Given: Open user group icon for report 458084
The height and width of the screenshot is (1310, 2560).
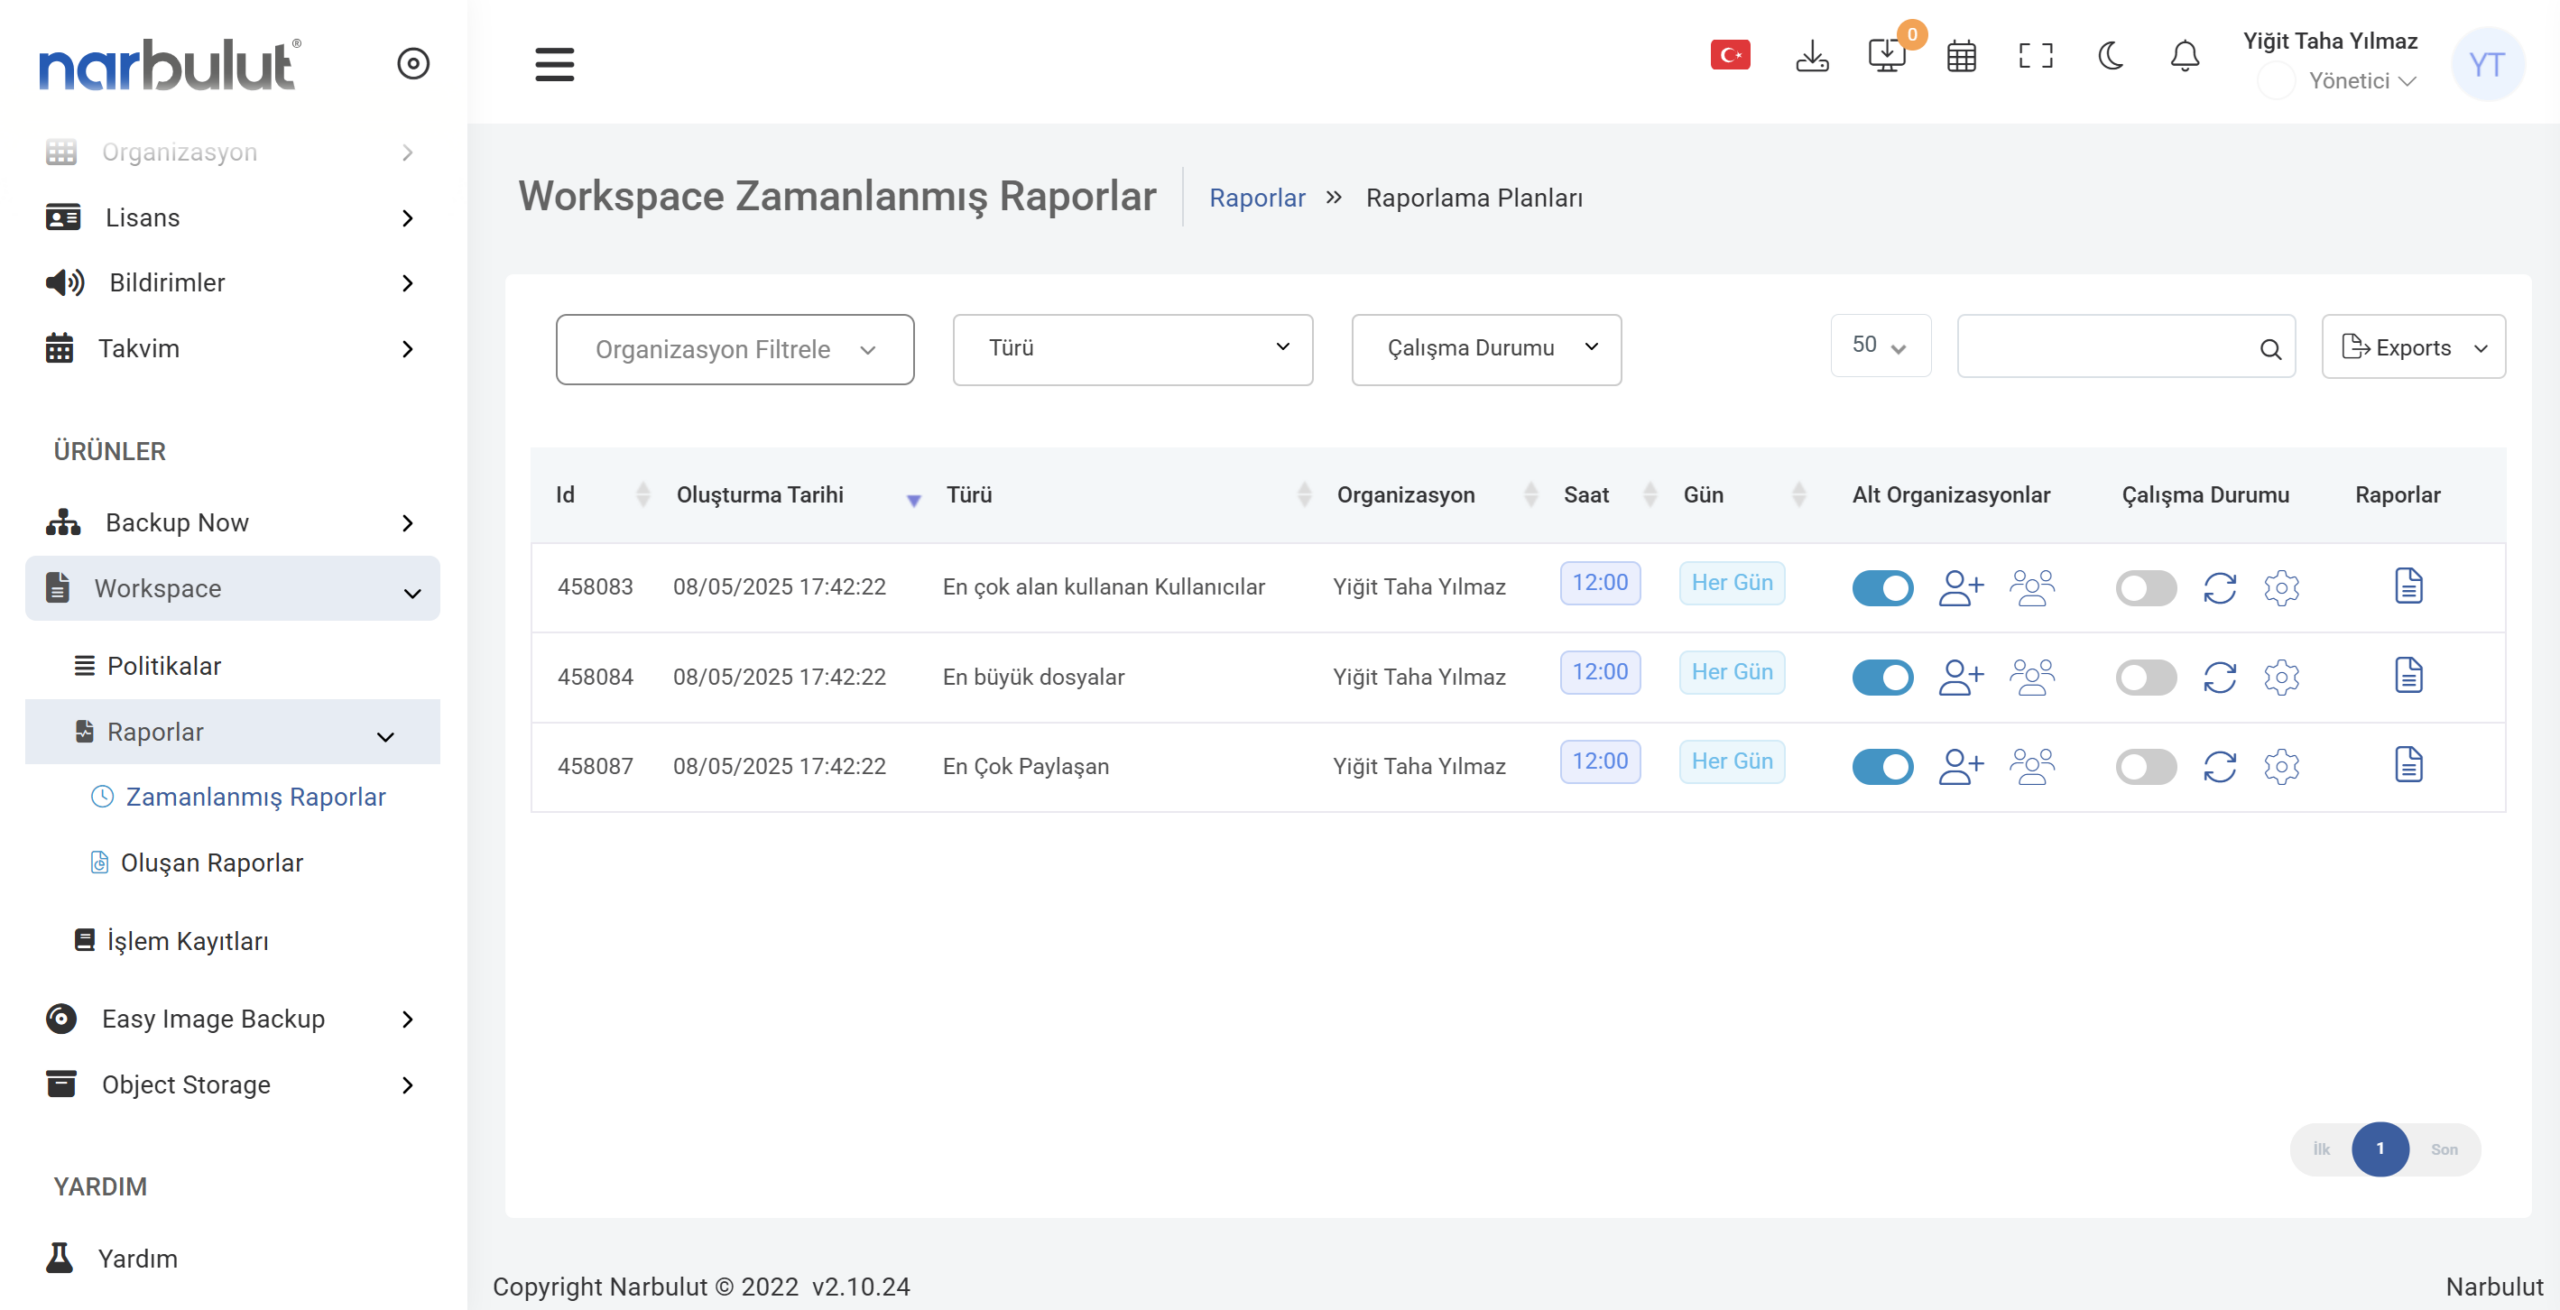Looking at the screenshot, I should [2032, 677].
